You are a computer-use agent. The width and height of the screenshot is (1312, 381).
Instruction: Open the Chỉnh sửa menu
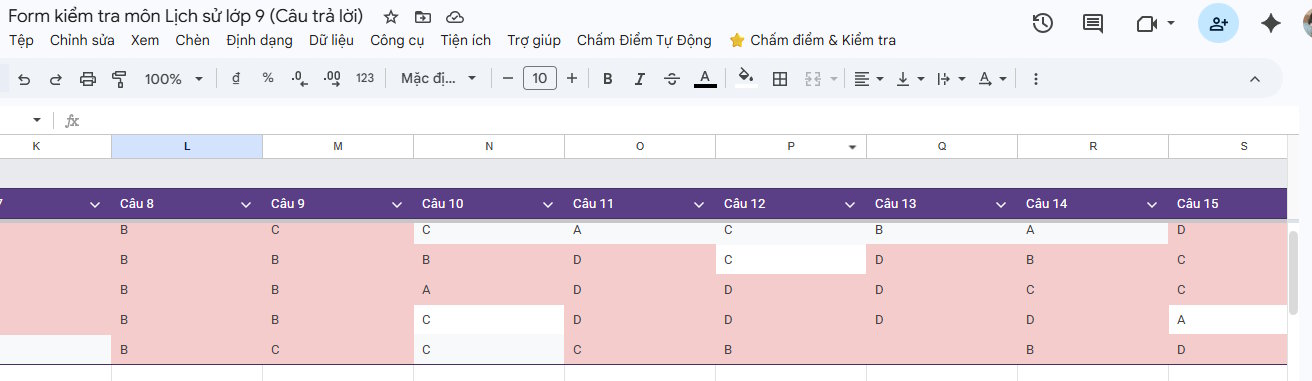coord(82,40)
